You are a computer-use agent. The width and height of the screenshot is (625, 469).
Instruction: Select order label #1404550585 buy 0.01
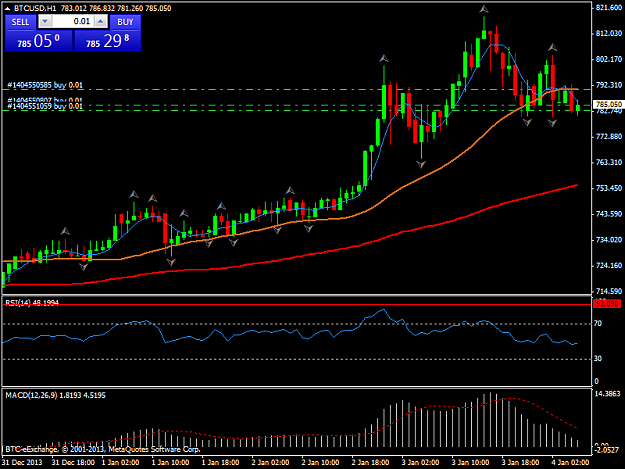tap(45, 85)
